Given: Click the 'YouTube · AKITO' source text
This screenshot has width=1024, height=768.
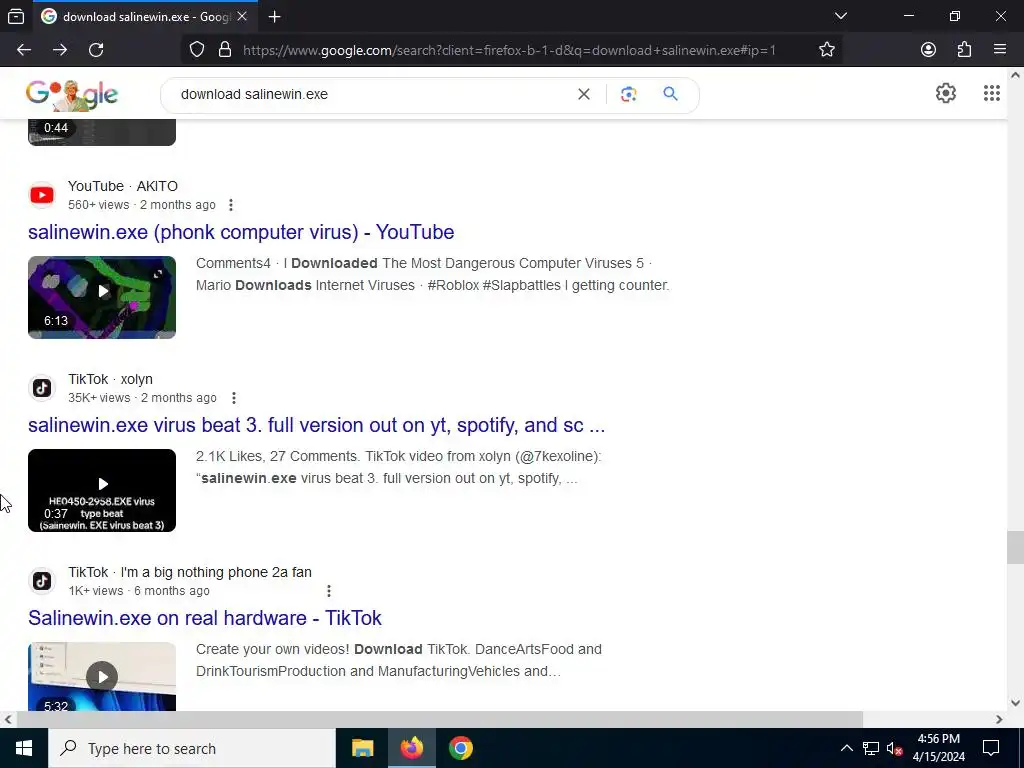Looking at the screenshot, I should (123, 186).
